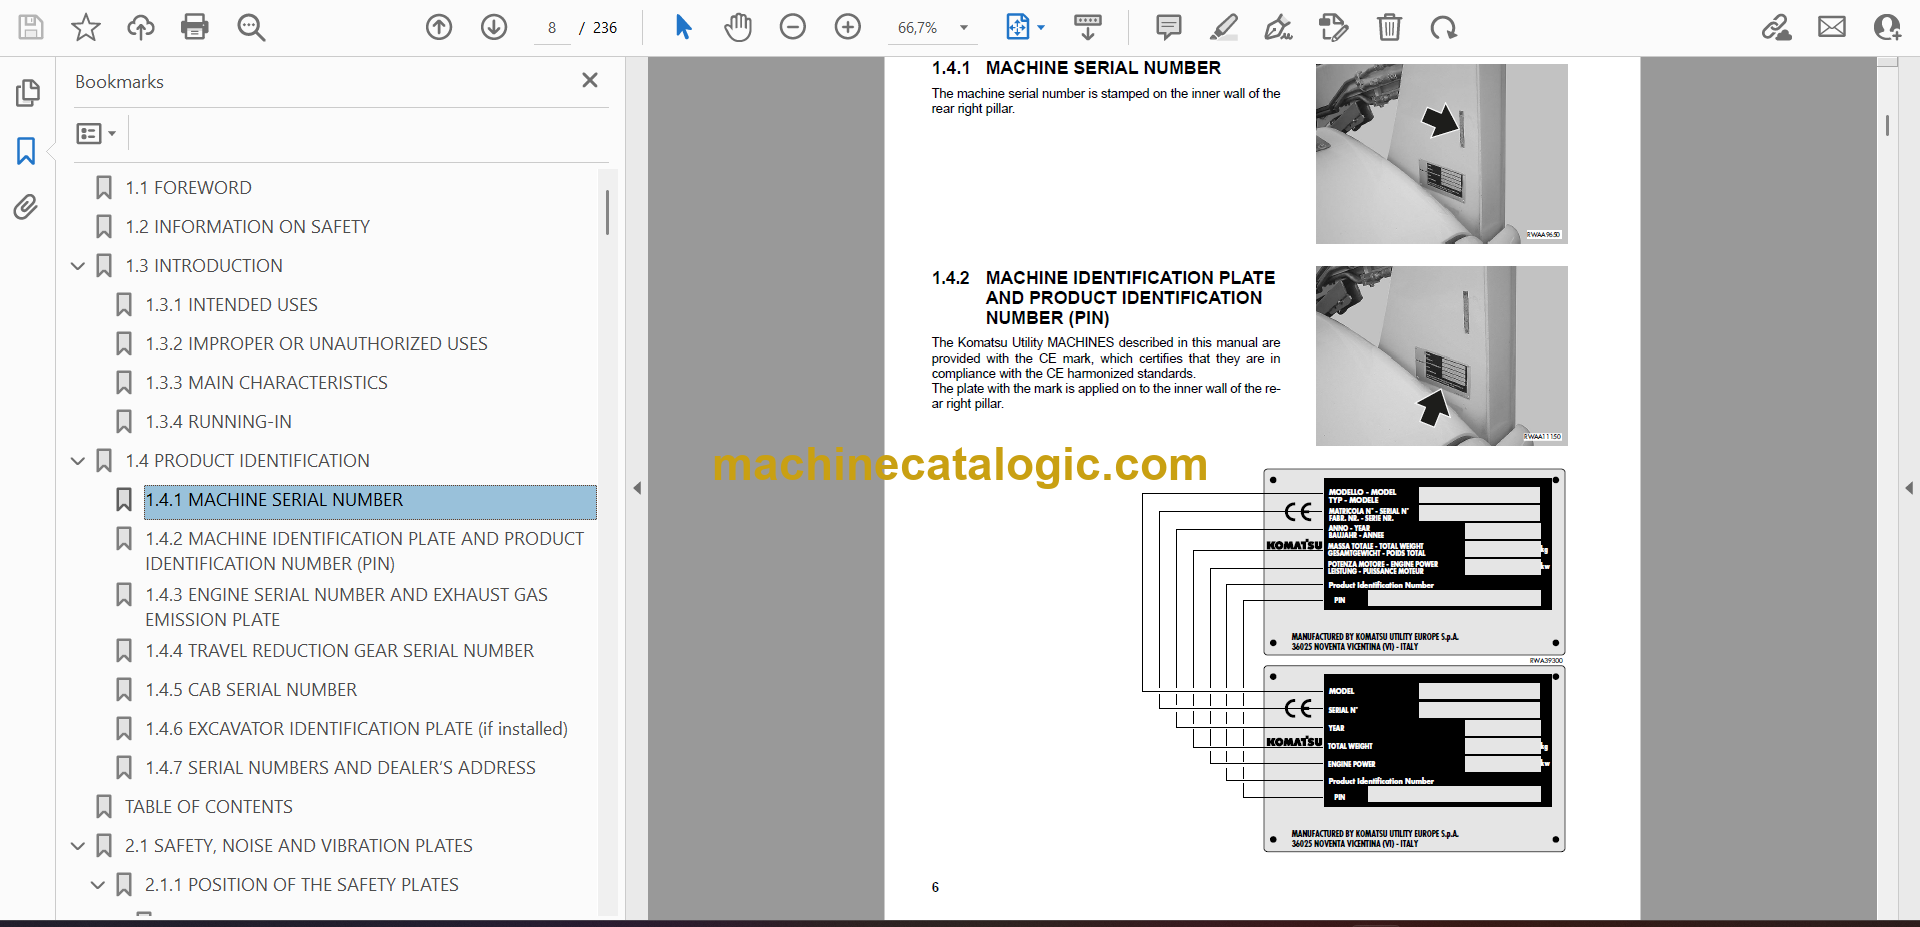The height and width of the screenshot is (927, 1920).
Task: Open the bookmark options menu
Action: pos(96,133)
